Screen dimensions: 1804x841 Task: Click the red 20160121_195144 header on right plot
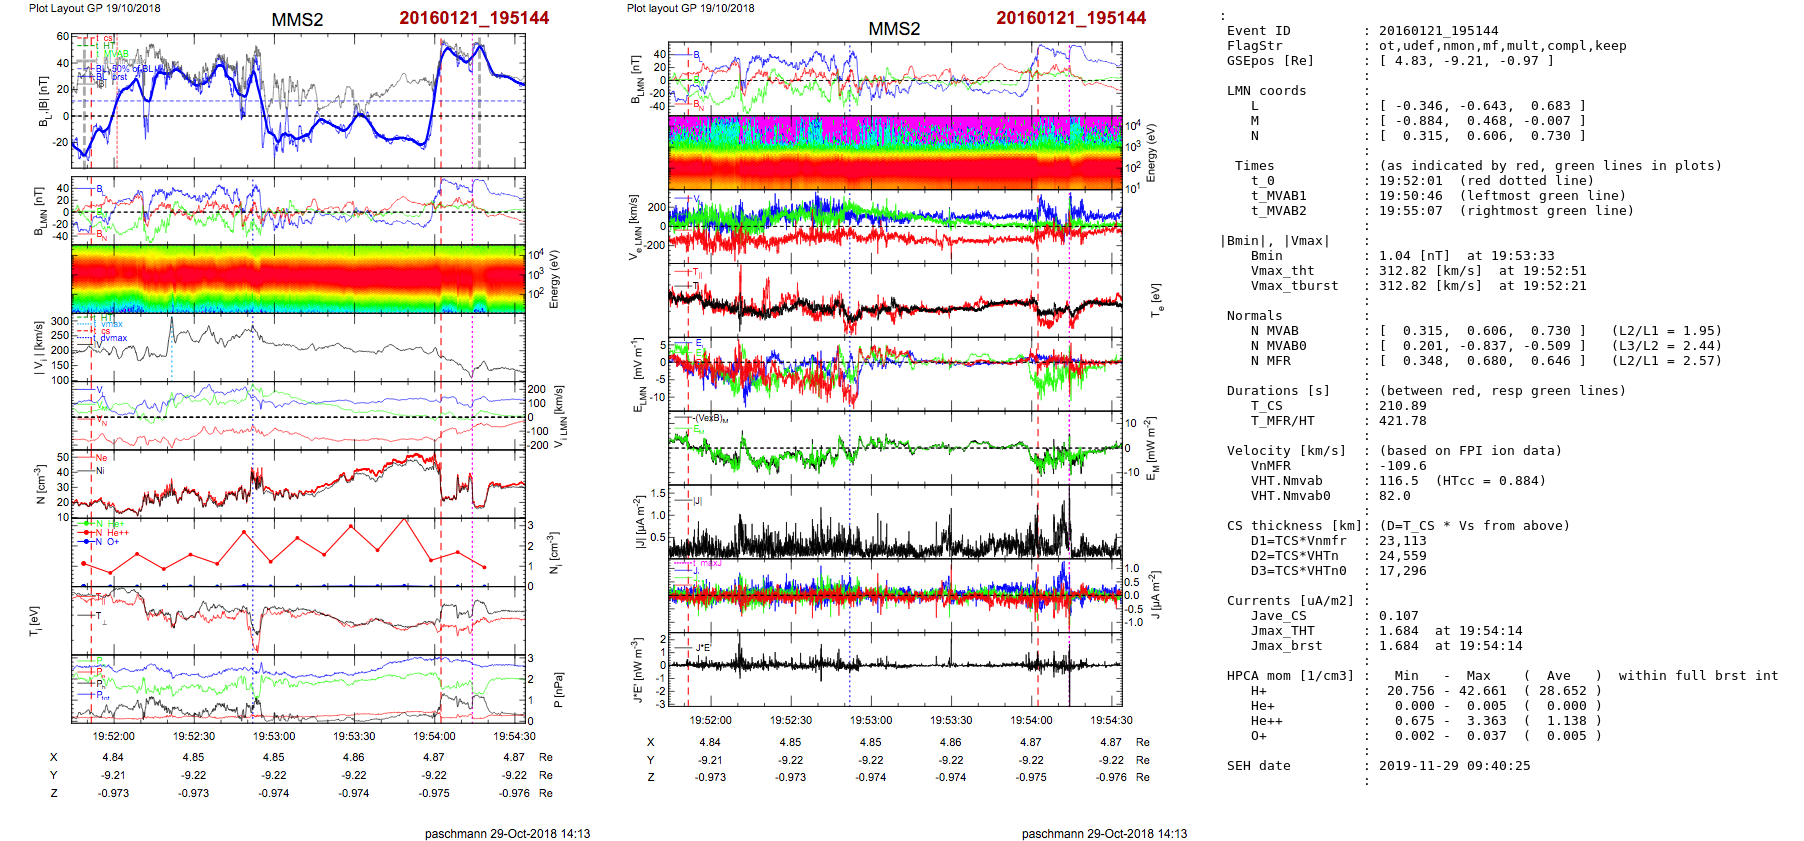coord(1070,18)
